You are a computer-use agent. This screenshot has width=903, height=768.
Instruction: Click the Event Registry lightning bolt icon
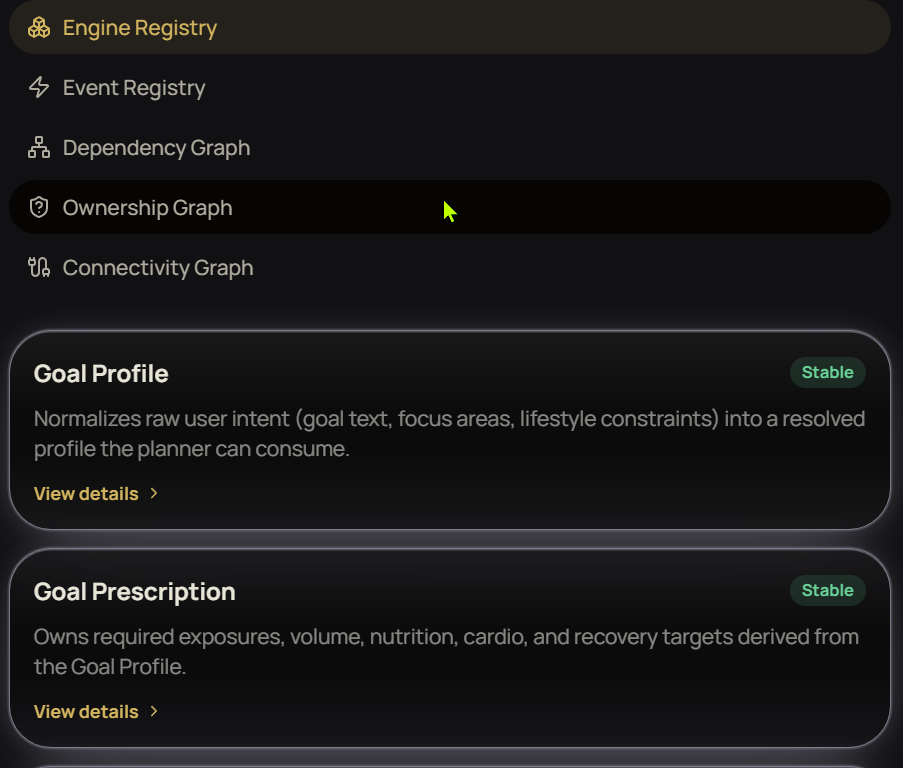click(x=39, y=88)
